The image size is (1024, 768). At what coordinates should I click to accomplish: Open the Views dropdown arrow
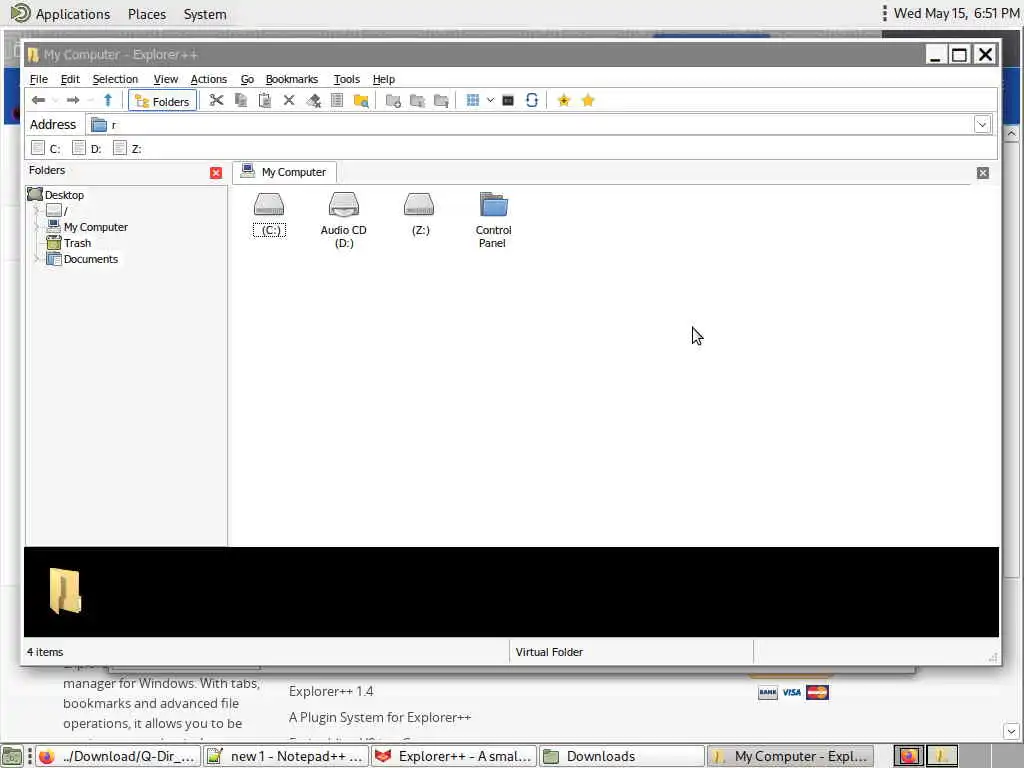tap(490, 100)
